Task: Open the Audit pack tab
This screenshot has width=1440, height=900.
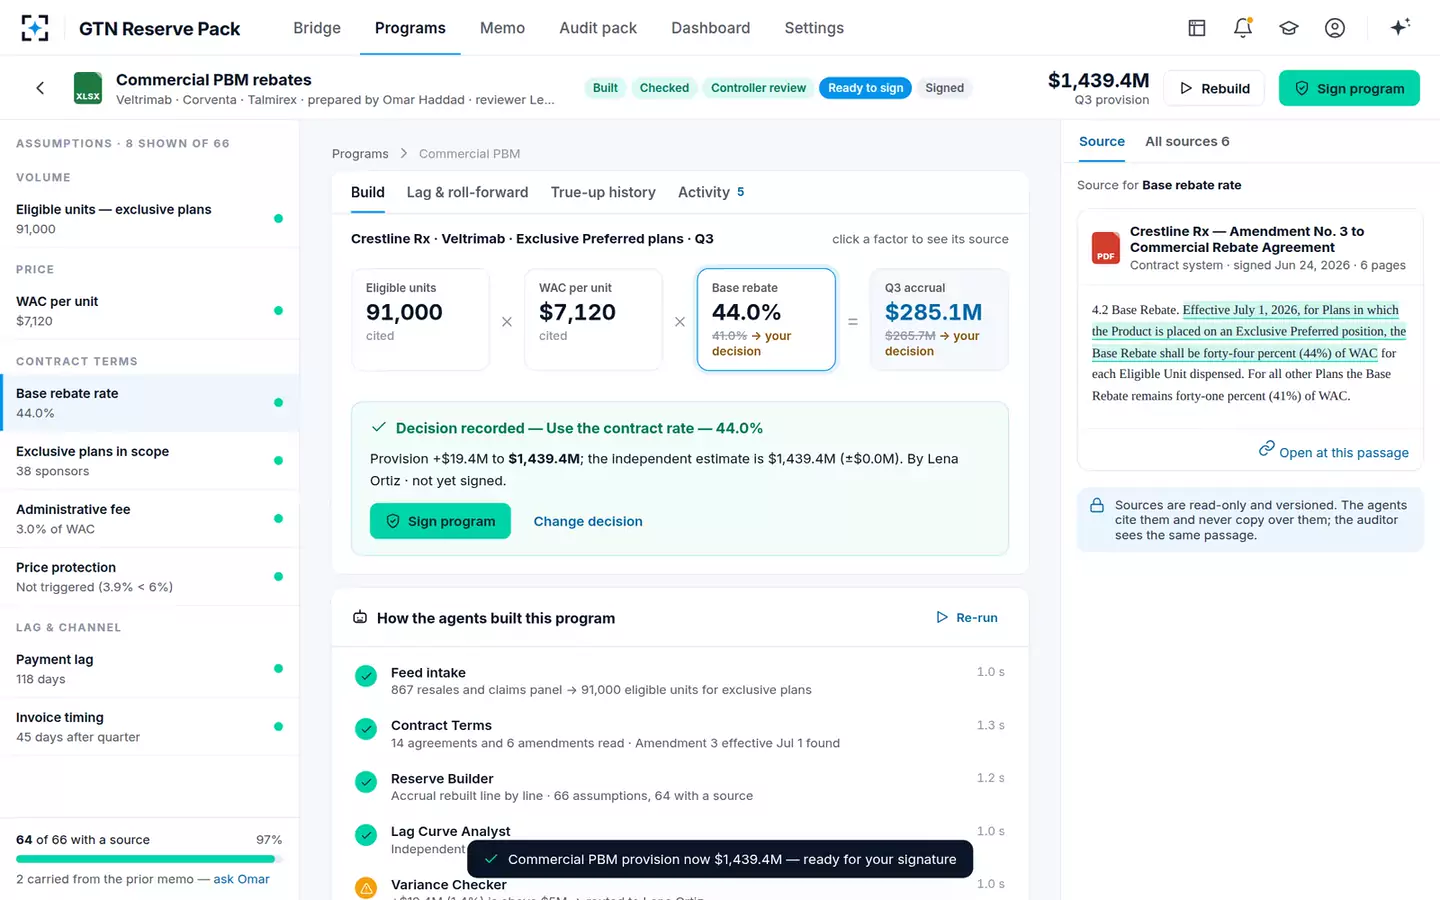Action: tap(598, 28)
